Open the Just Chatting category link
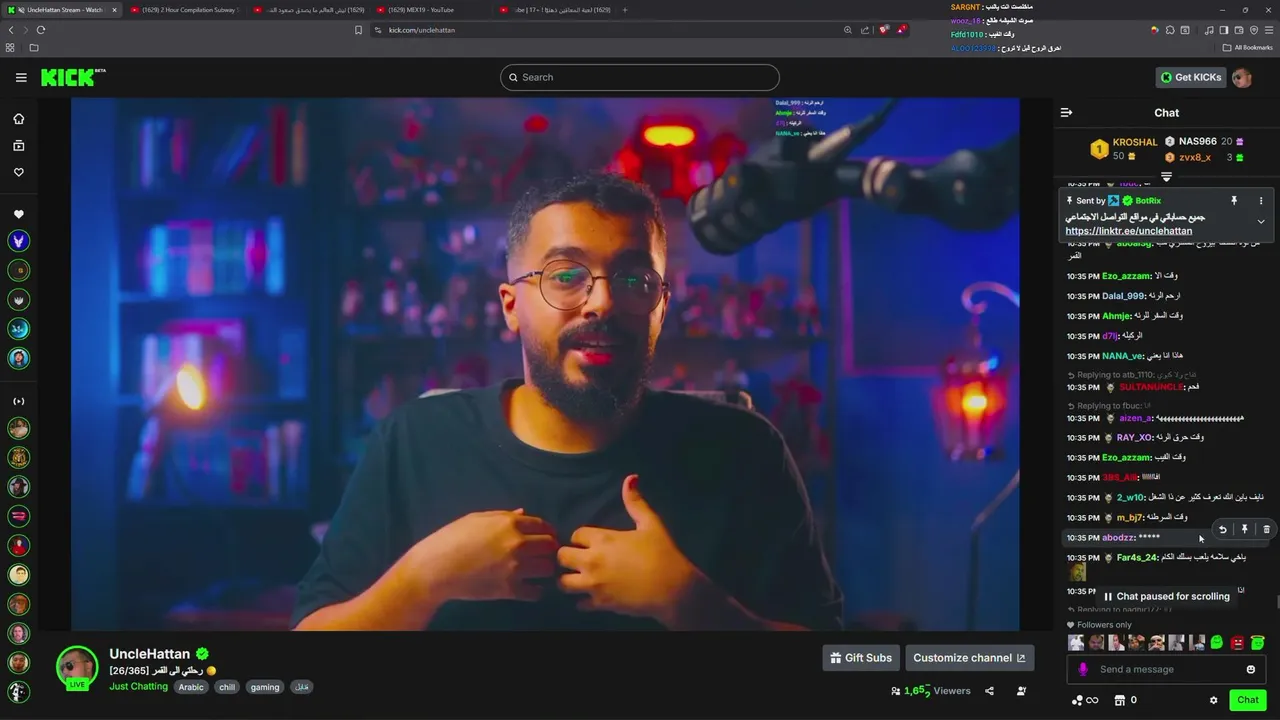 (139, 687)
